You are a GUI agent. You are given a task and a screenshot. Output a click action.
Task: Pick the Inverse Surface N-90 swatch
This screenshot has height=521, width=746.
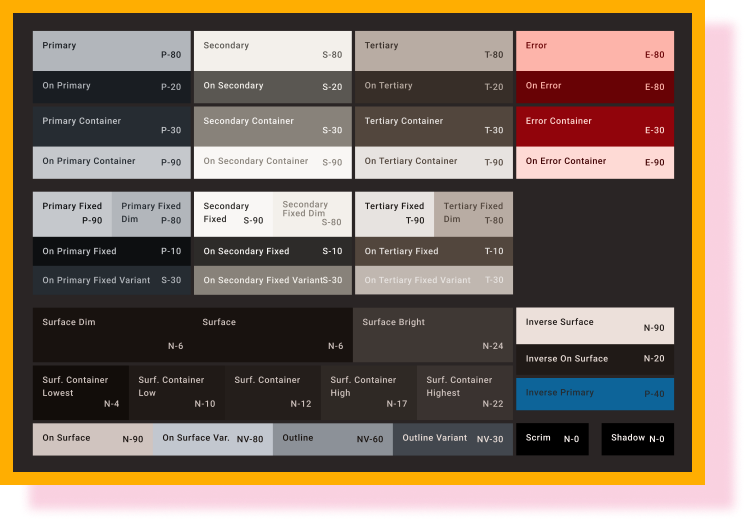pyautogui.click(x=594, y=326)
